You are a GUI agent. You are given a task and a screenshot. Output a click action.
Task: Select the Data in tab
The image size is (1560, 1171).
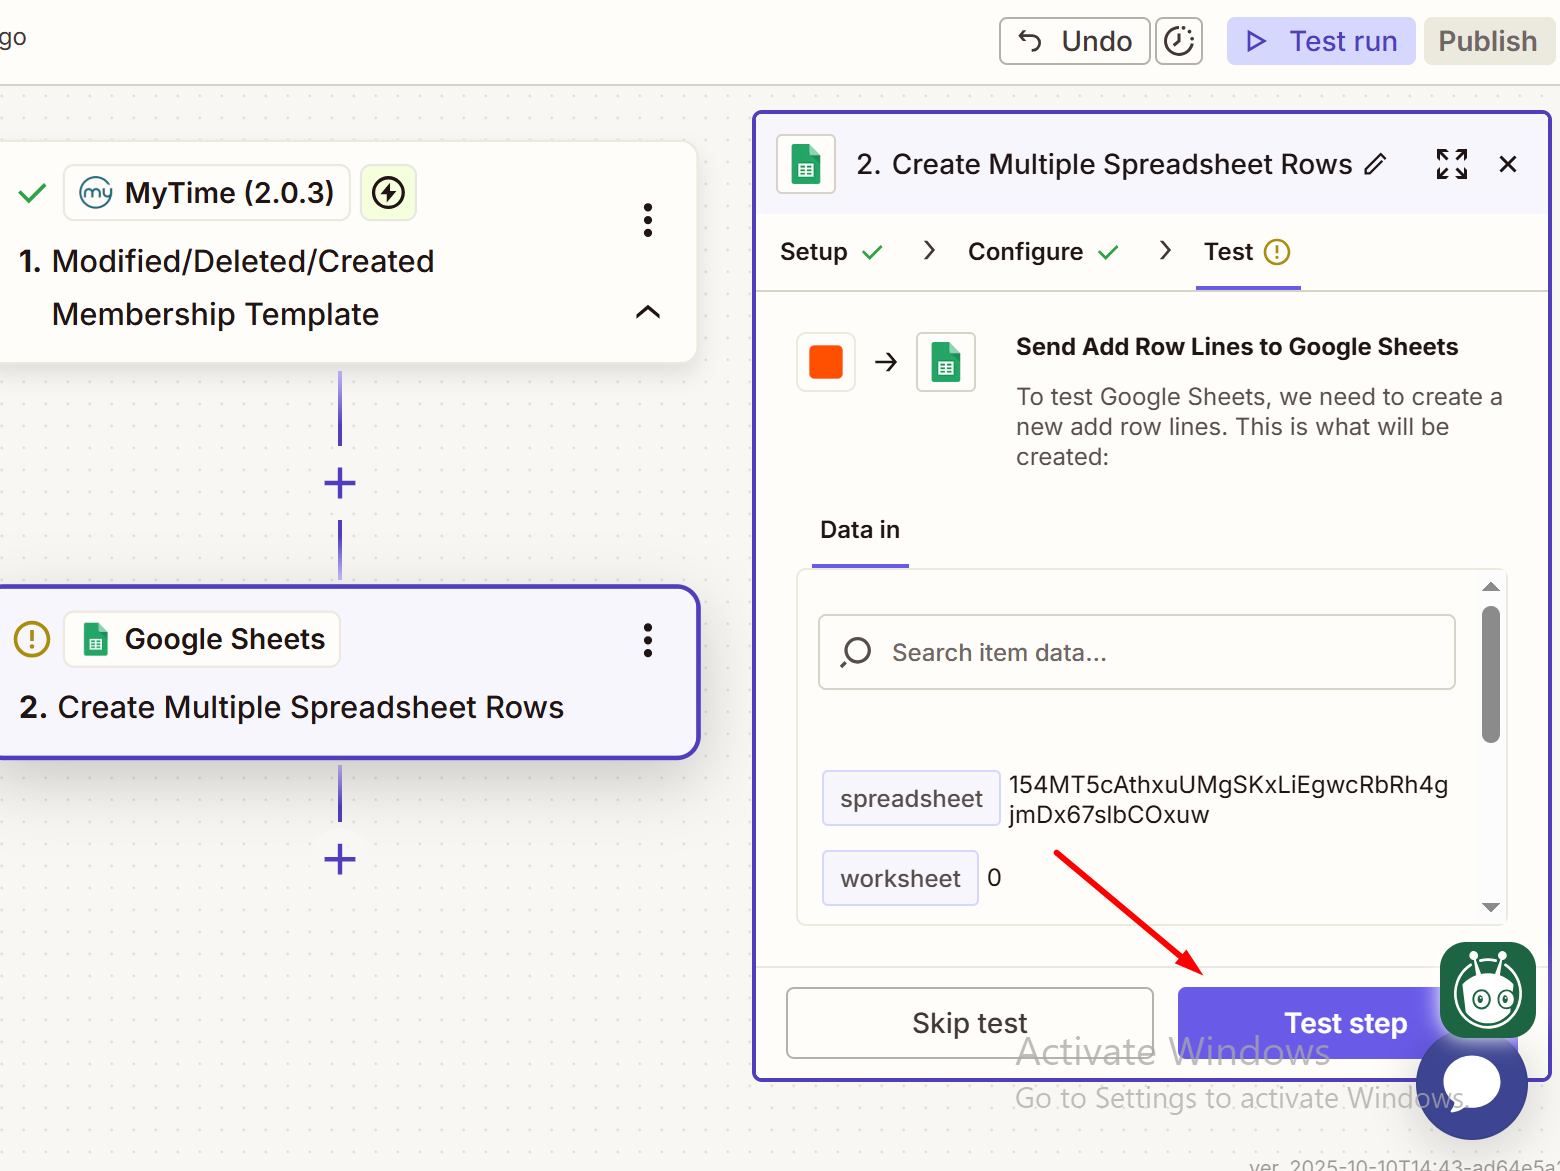tap(860, 530)
